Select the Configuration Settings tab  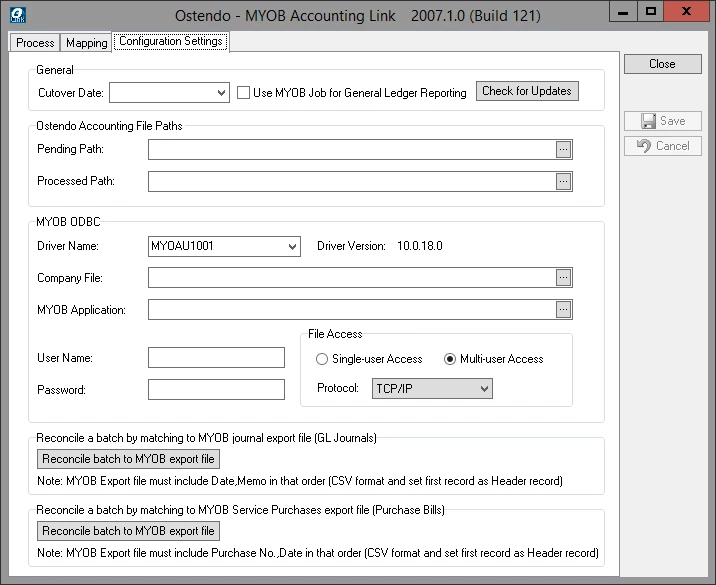point(171,41)
